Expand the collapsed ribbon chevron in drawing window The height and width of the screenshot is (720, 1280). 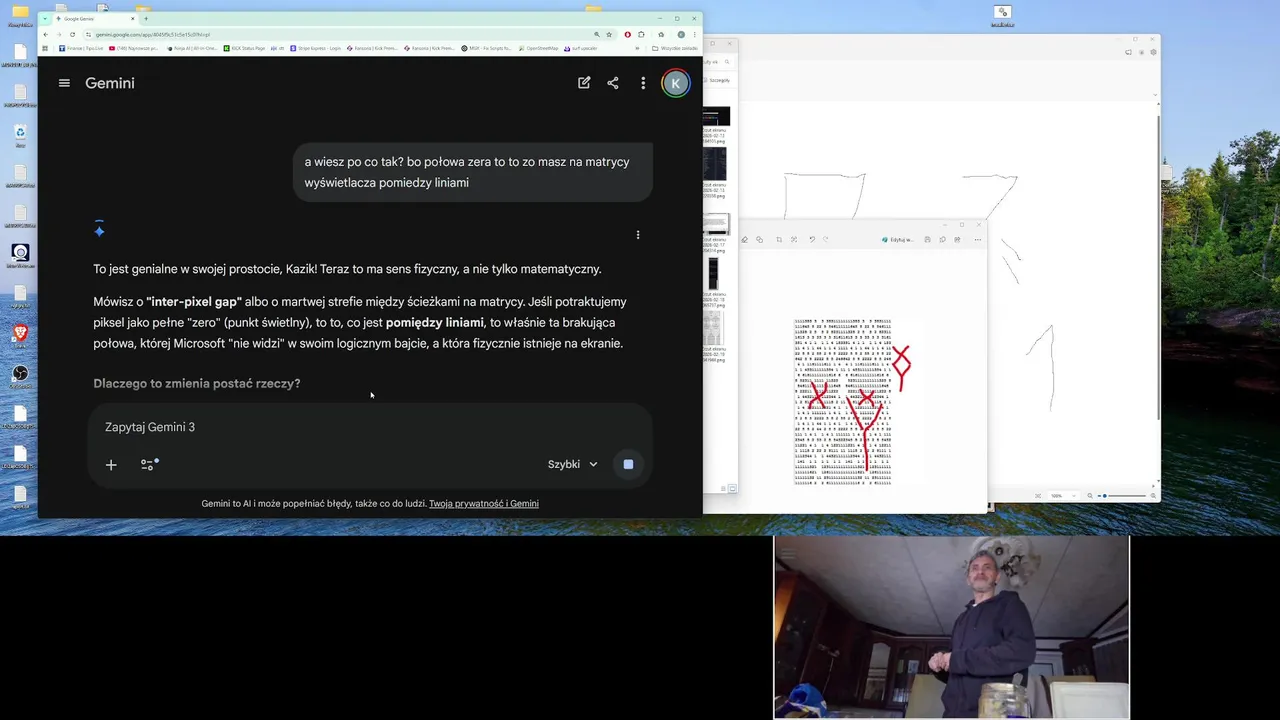[1155, 95]
